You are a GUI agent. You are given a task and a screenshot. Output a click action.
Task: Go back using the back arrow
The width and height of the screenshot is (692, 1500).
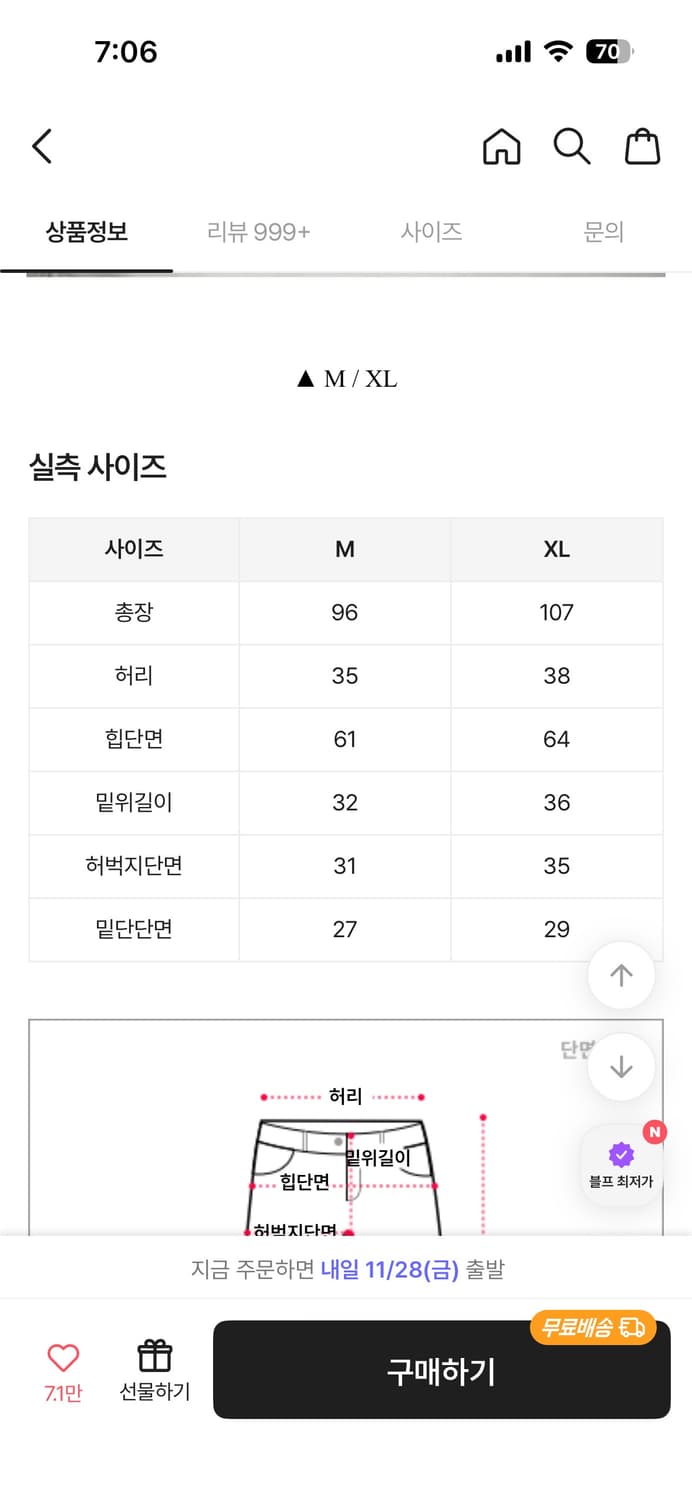point(41,146)
